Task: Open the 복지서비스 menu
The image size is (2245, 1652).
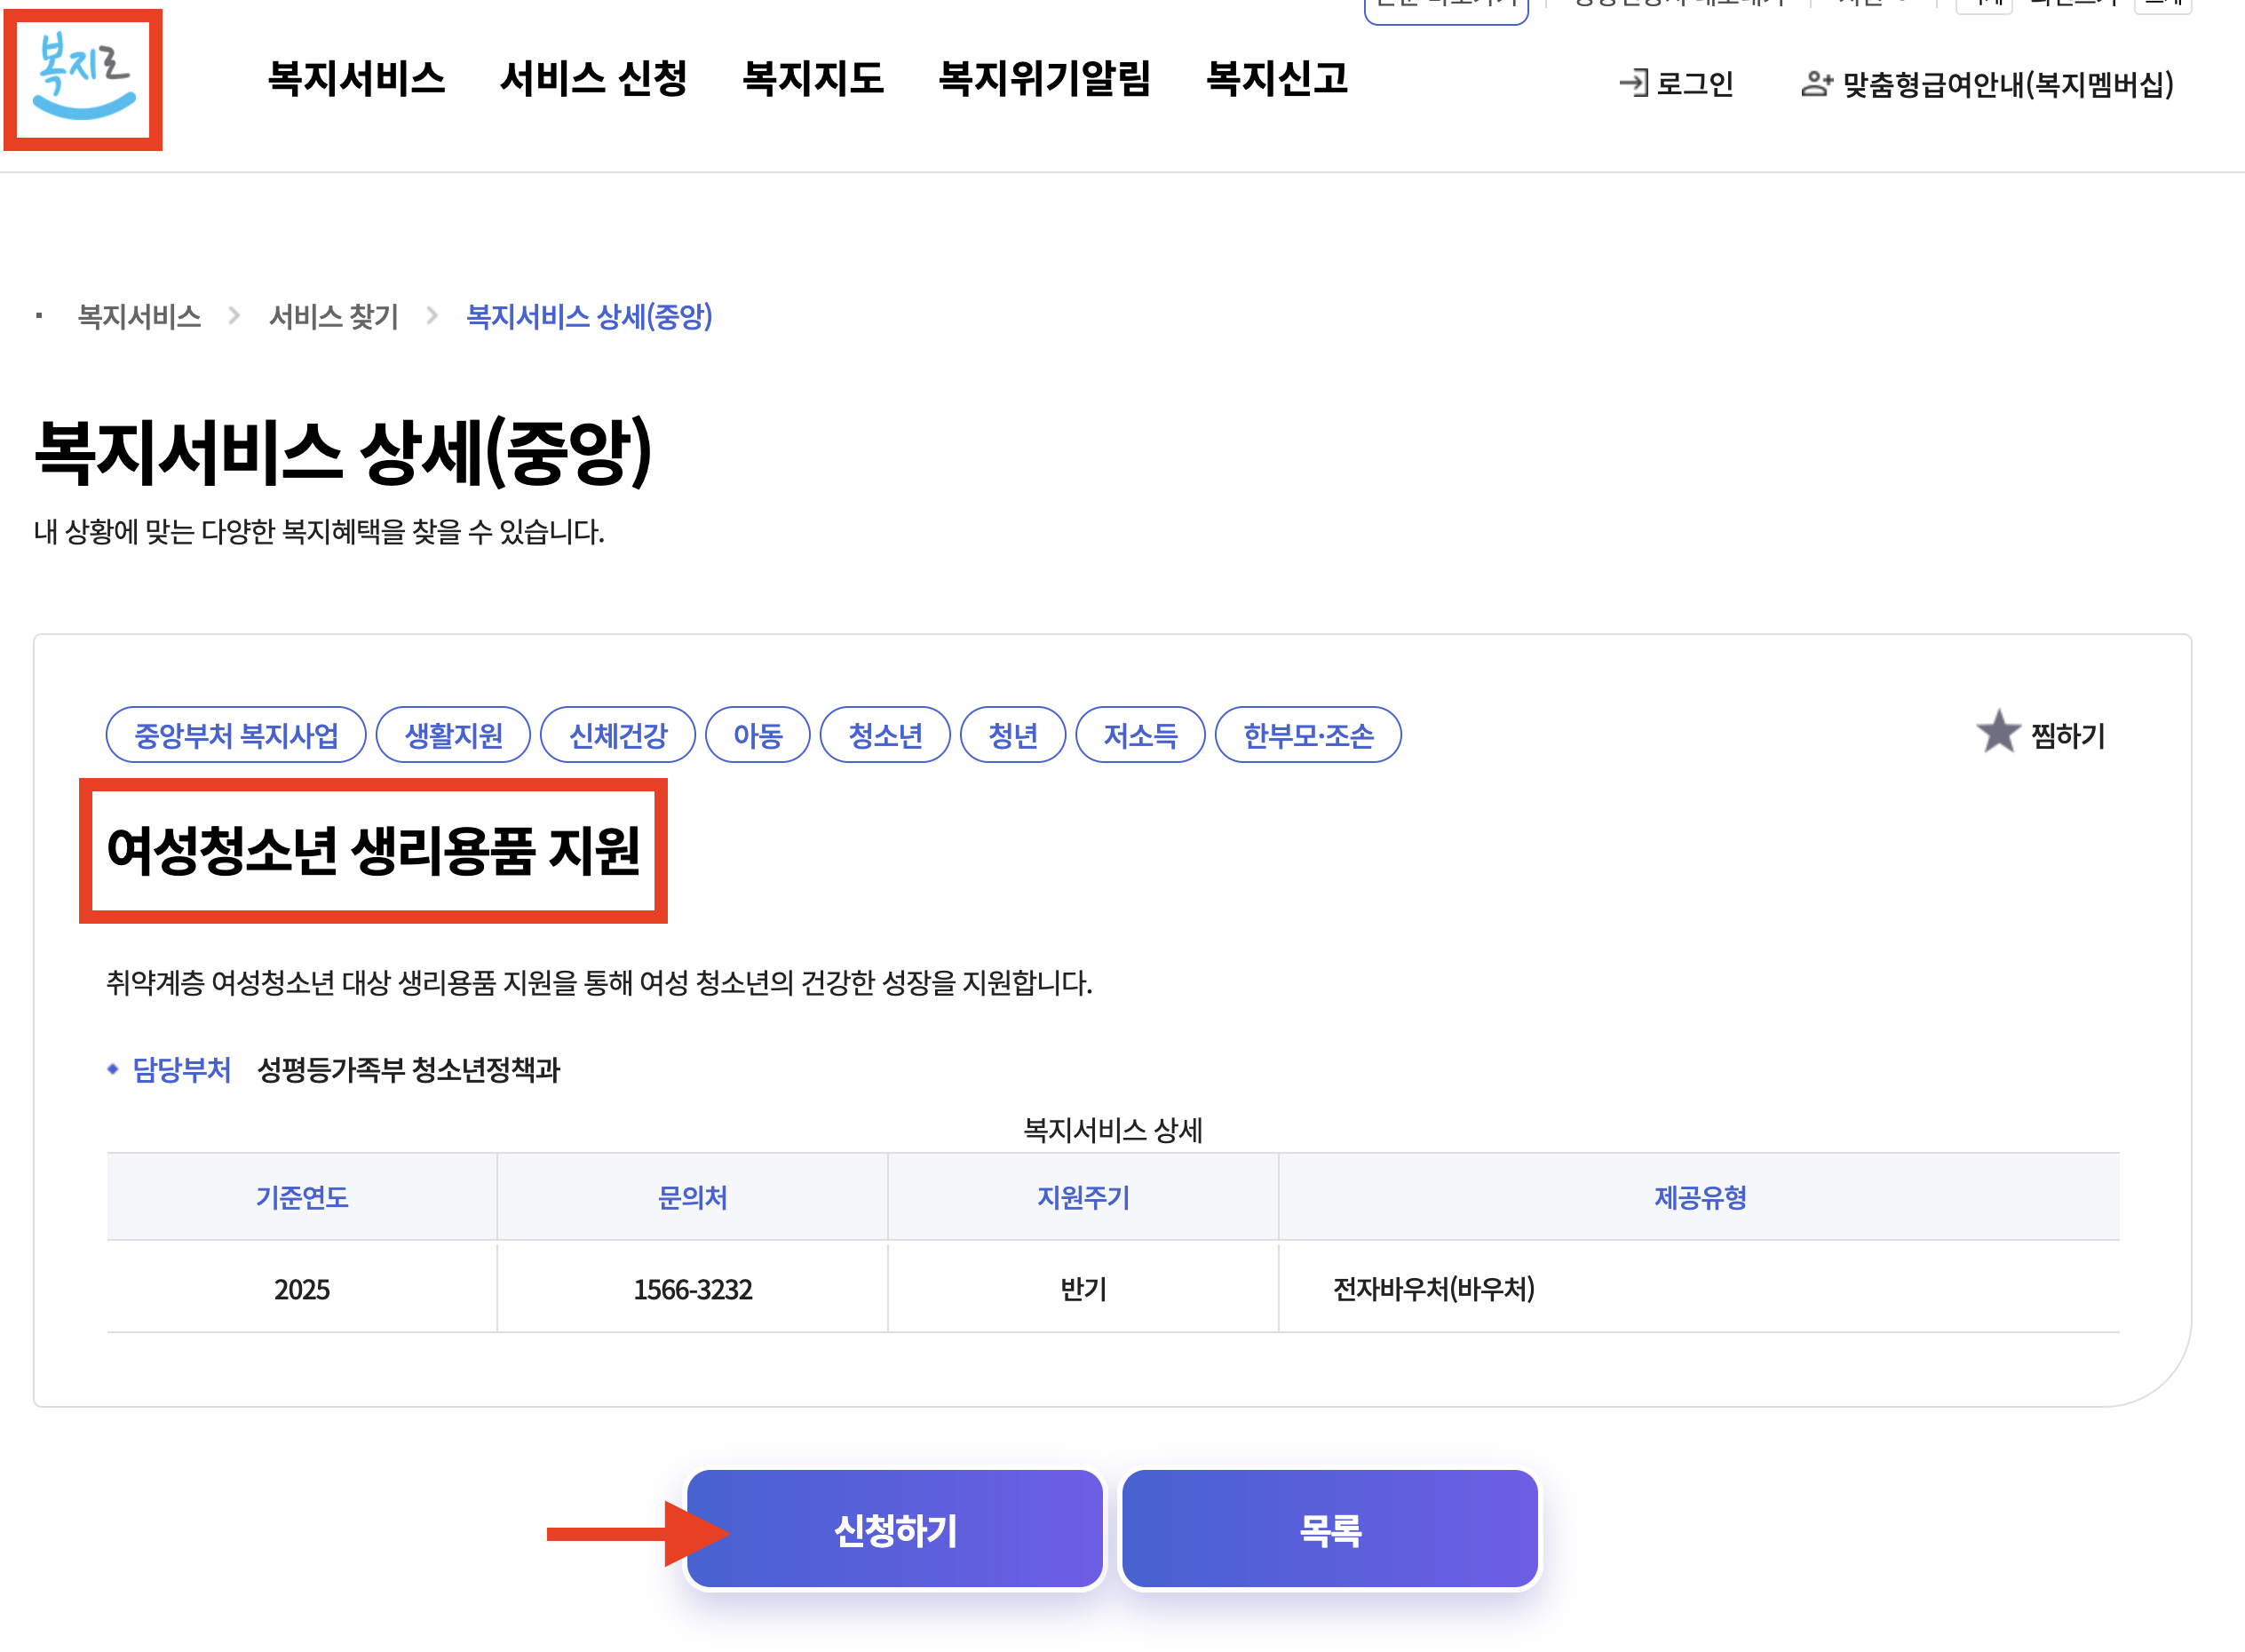Action: click(x=356, y=79)
